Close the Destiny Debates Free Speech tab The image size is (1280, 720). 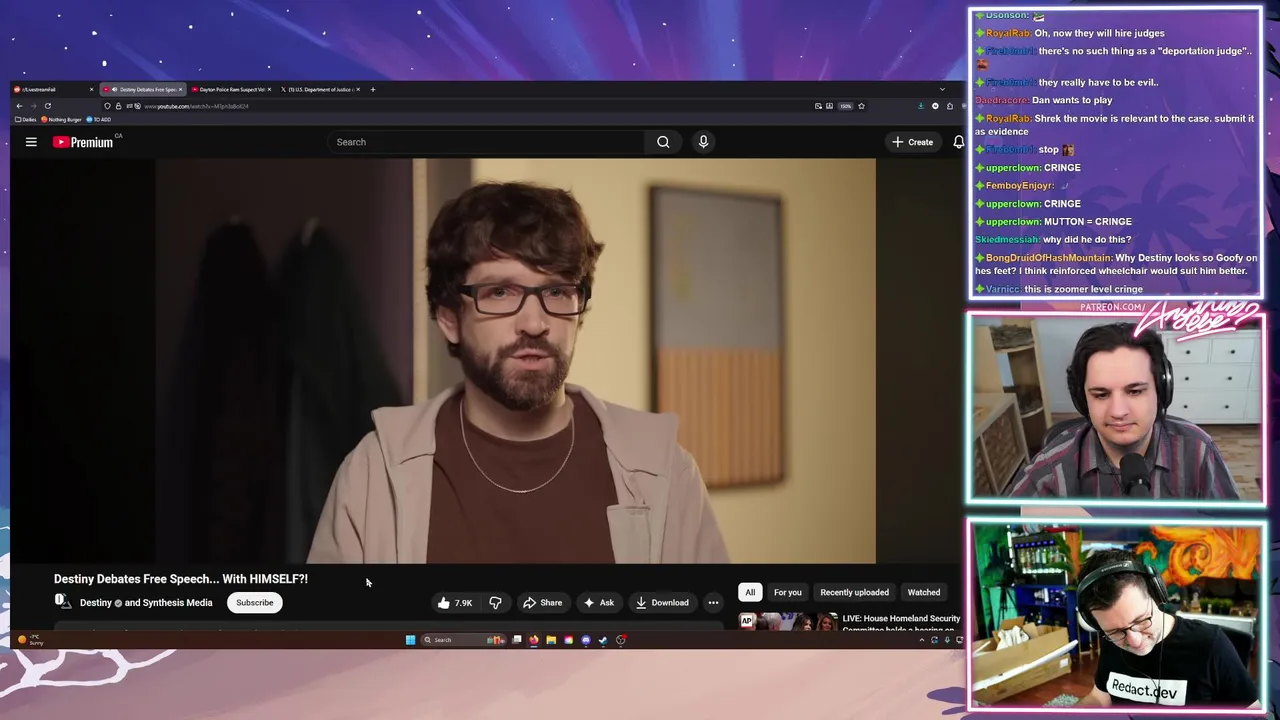click(180, 89)
